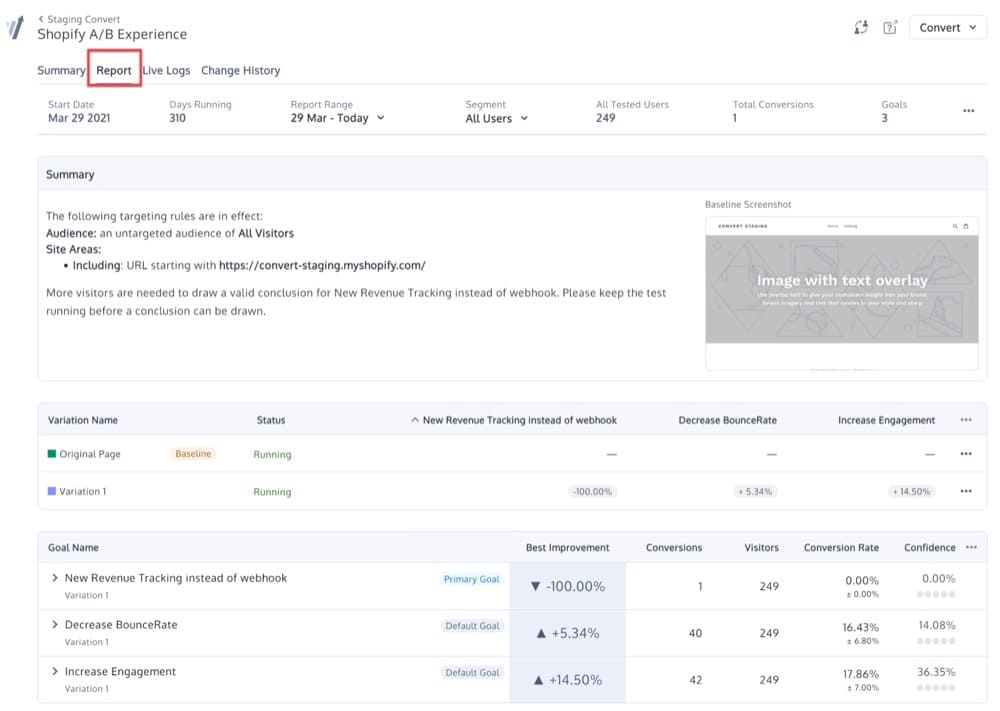
Task: Open the Original Page row options menu
Action: [966, 453]
